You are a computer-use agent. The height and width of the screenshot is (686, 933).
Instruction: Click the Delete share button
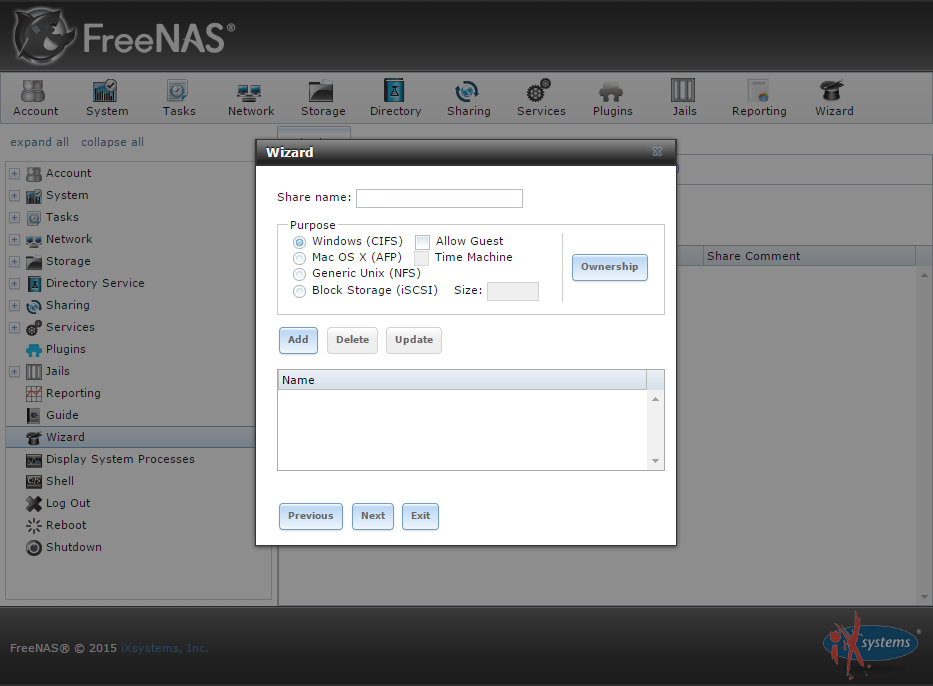click(352, 340)
